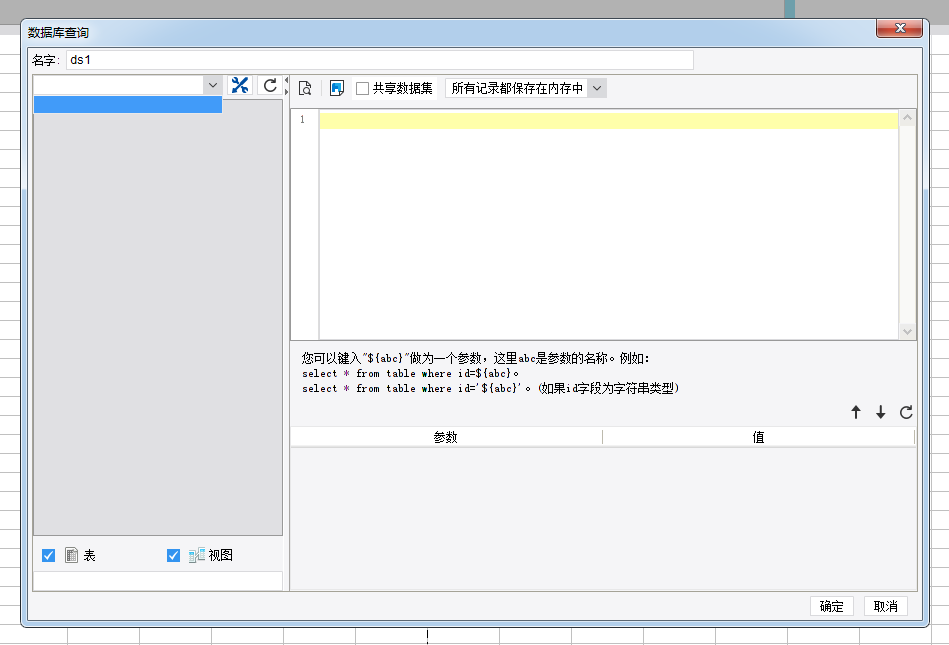The width and height of the screenshot is (949, 645).
Task: Click the 参数 column header
Action: (x=446, y=437)
